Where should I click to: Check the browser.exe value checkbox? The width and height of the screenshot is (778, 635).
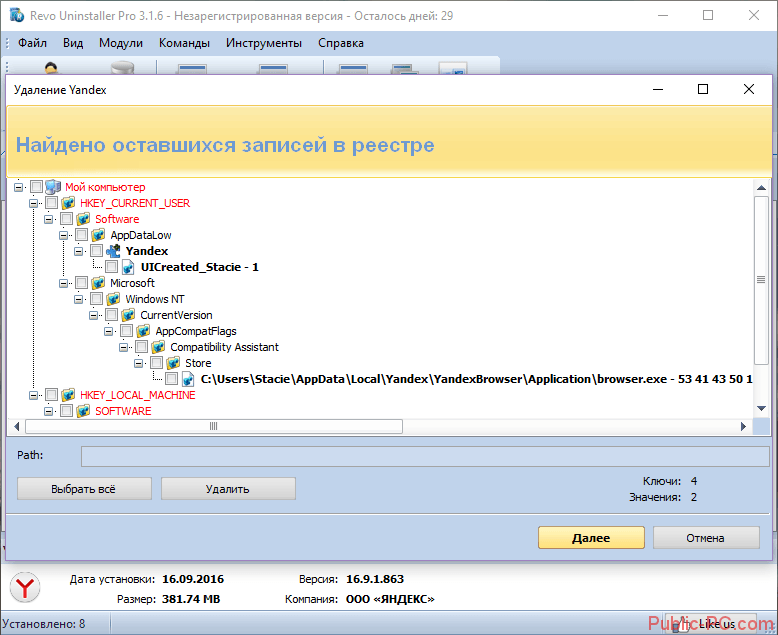171,379
